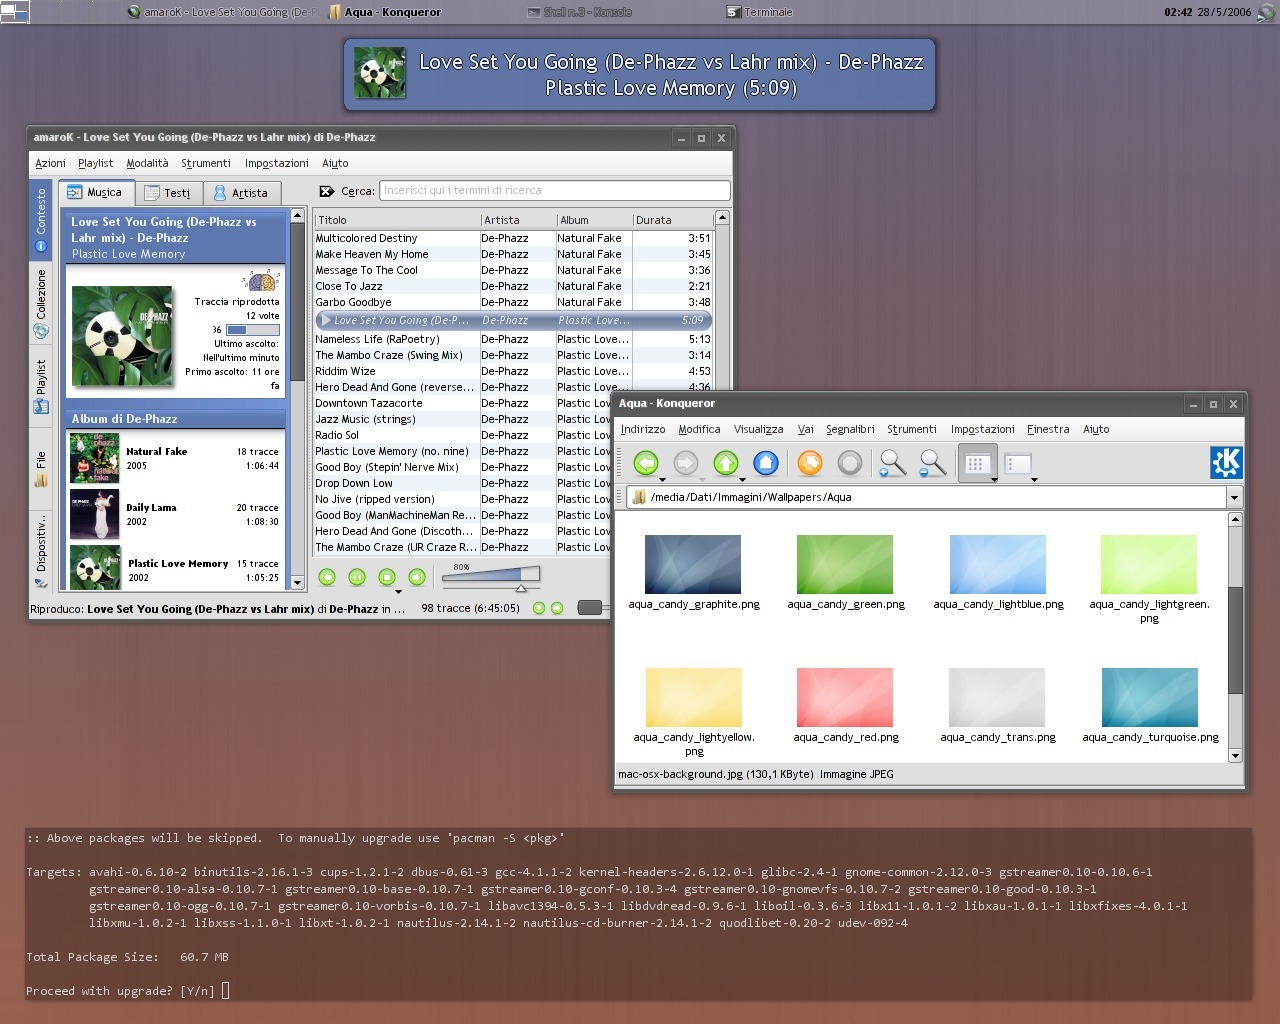Screen dimensions: 1280x1024
Task: Click the KDE gear logo in Konqueror
Action: coord(1226,462)
